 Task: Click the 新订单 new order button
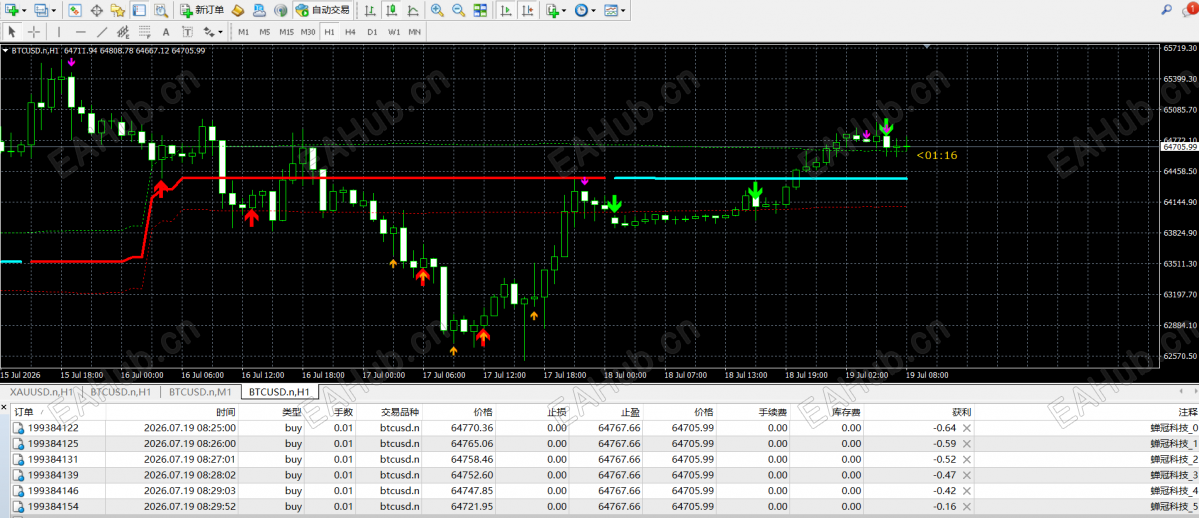coord(203,11)
